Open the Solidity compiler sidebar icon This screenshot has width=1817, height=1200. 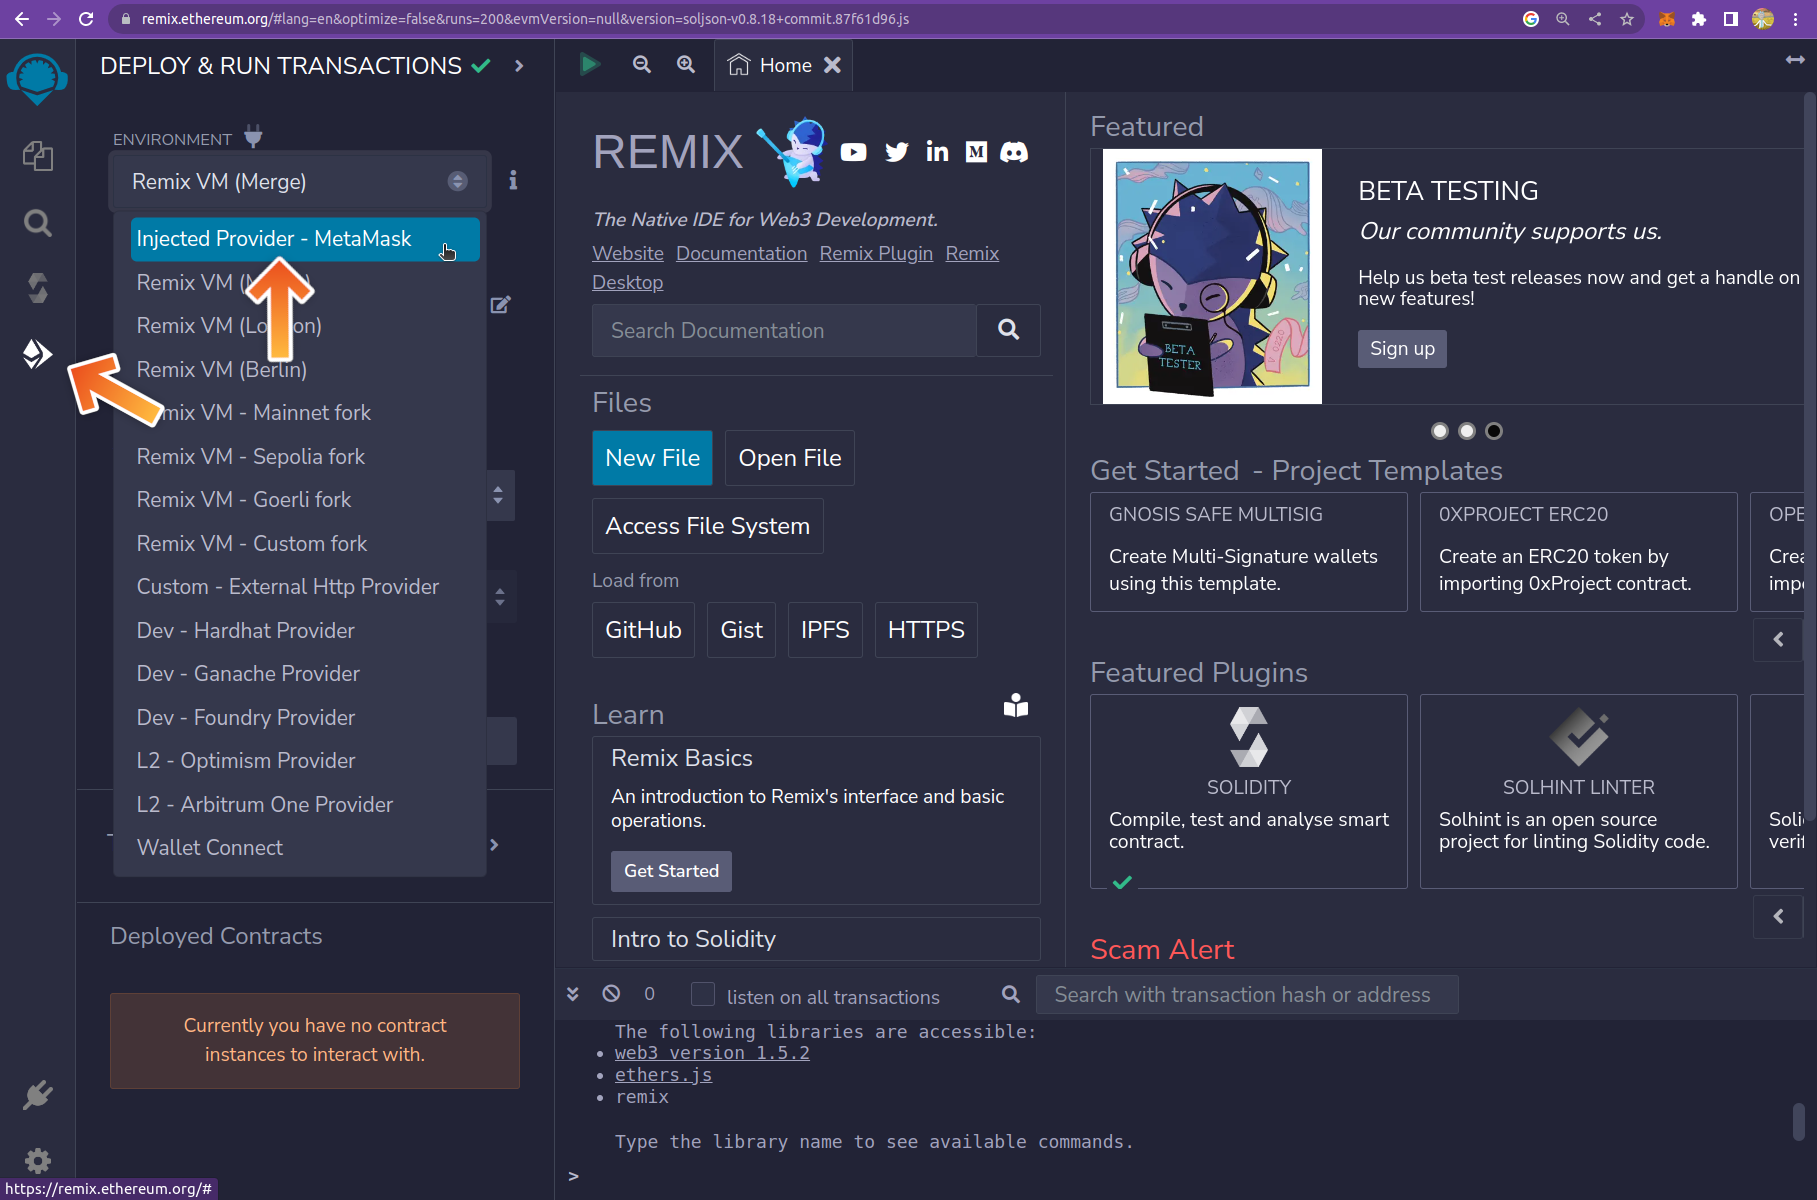pos(37,288)
